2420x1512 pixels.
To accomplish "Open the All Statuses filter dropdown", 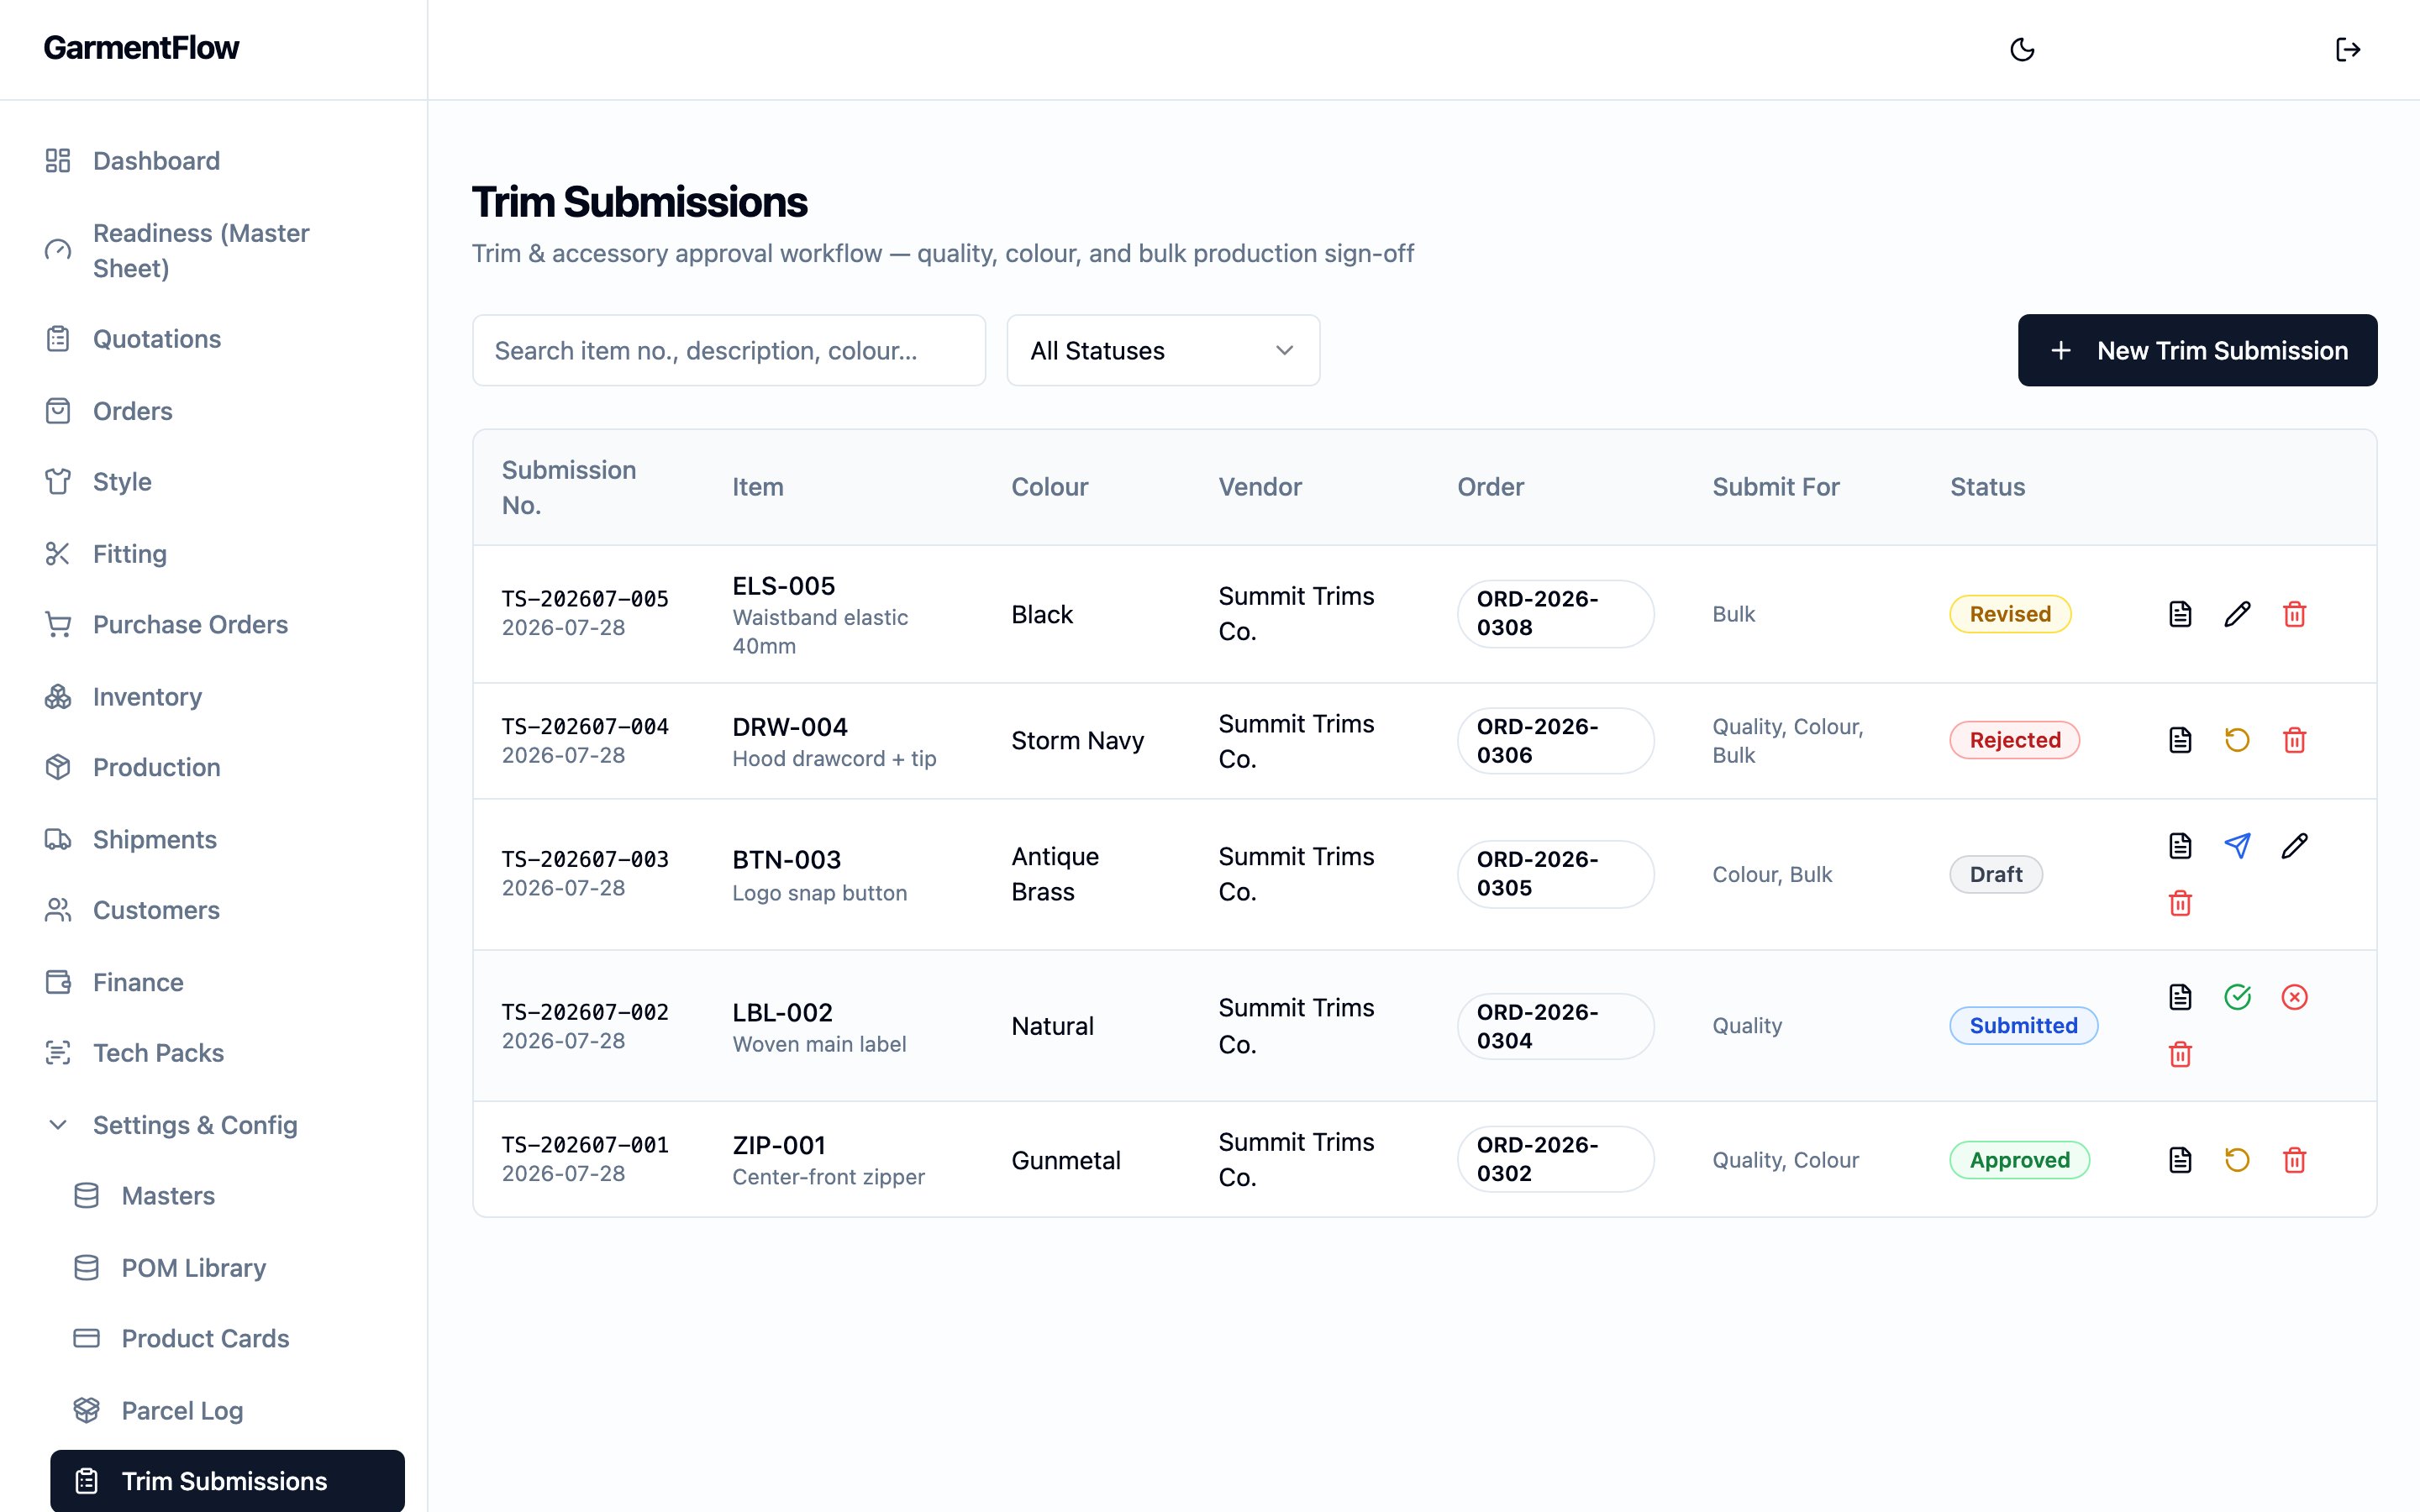I will [x=1163, y=351].
